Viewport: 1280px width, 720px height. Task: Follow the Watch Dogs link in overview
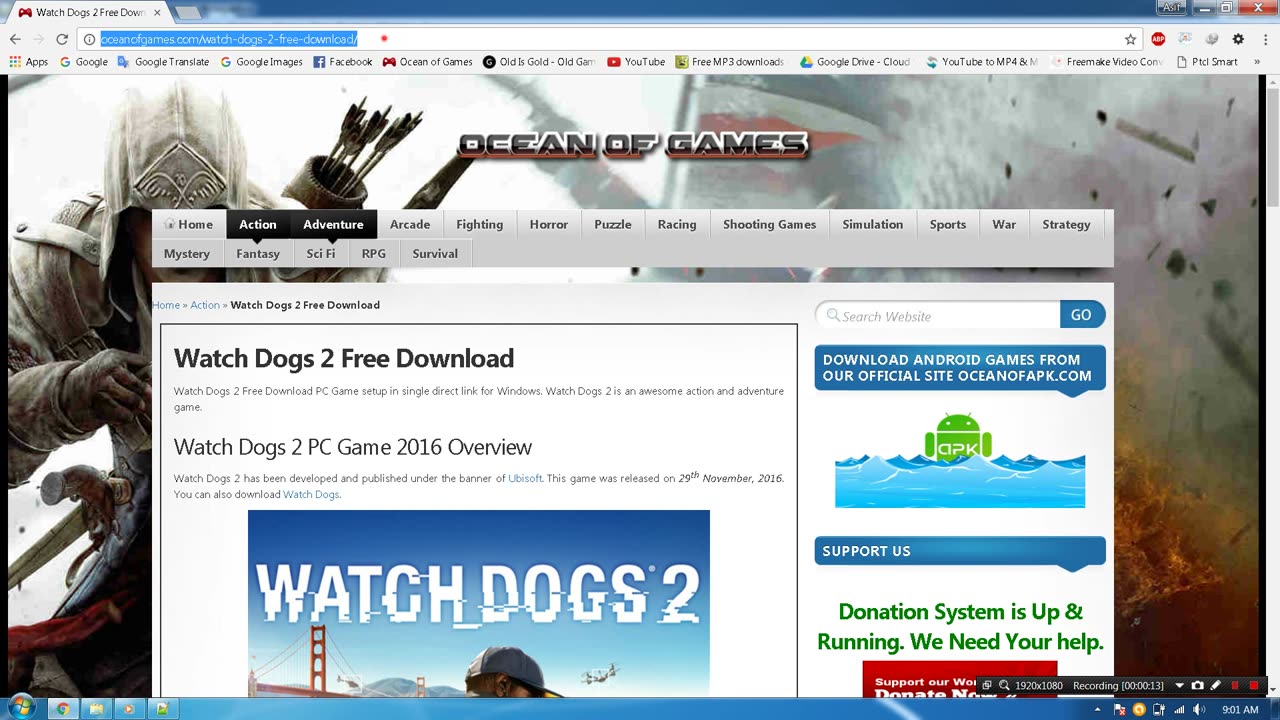pos(311,494)
